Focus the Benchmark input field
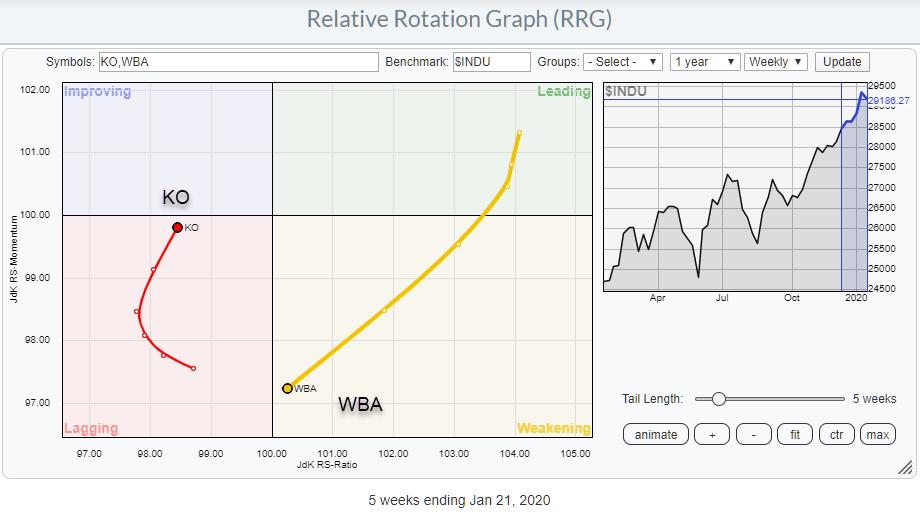Viewport: 920px width, 517px height. (491, 62)
